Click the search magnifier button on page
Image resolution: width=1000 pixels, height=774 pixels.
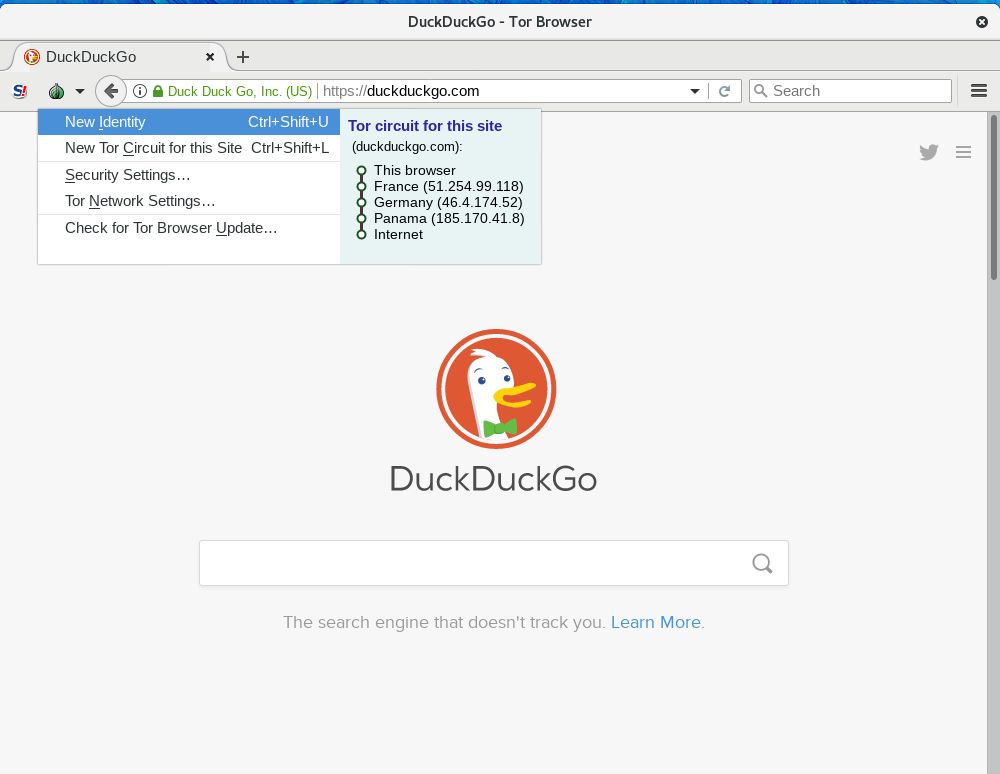point(762,563)
